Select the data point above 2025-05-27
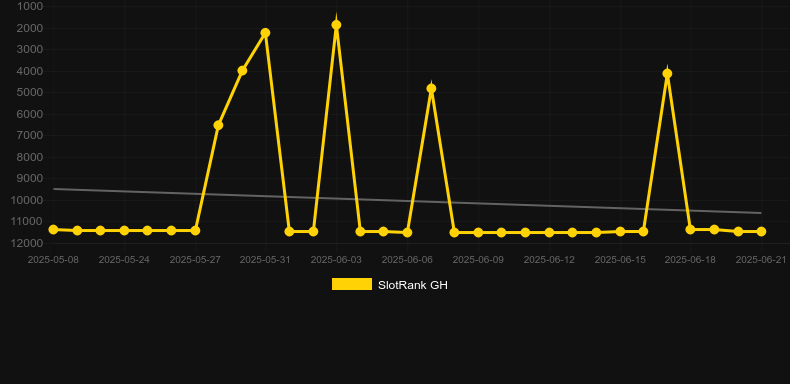The height and width of the screenshot is (384, 790). click(195, 230)
